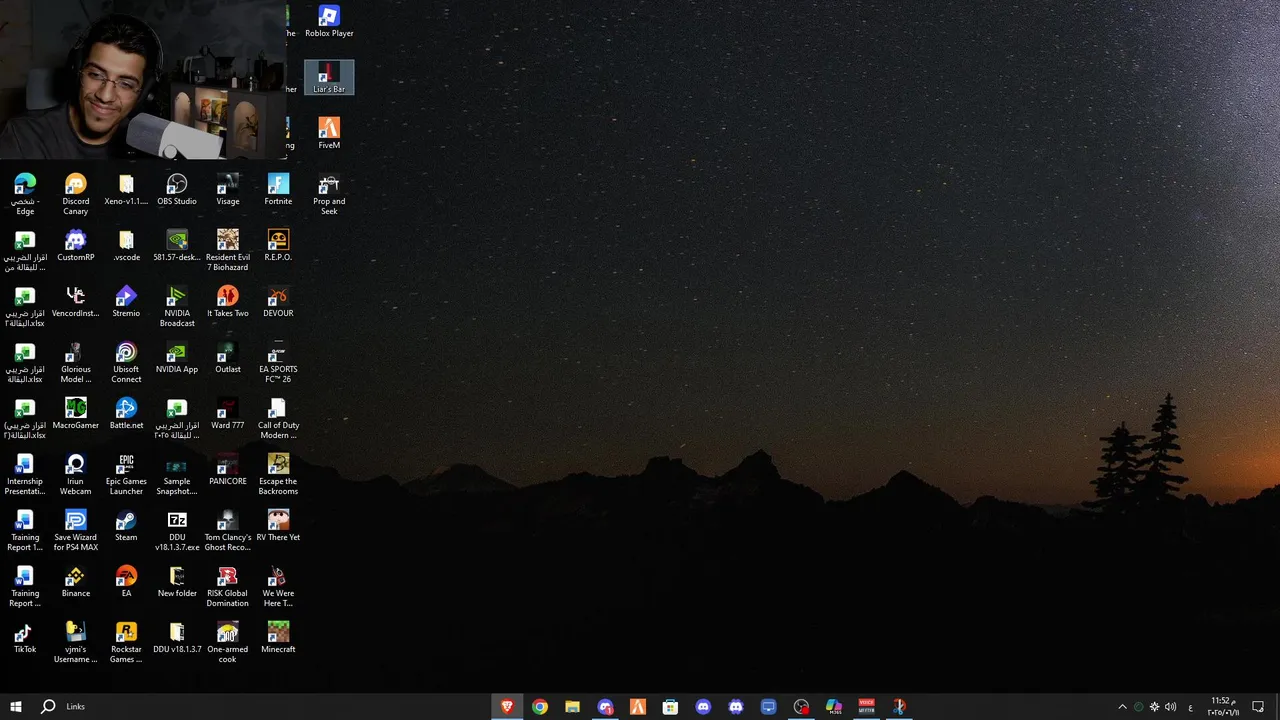Select the One-armed cook shortcut

click(x=228, y=642)
